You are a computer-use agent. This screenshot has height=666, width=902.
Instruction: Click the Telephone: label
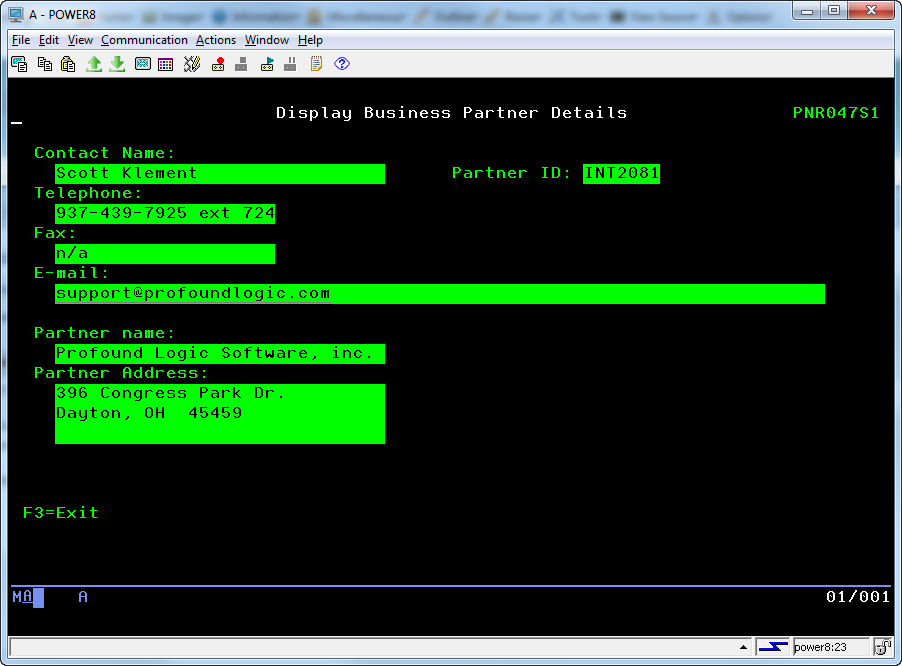(x=87, y=193)
